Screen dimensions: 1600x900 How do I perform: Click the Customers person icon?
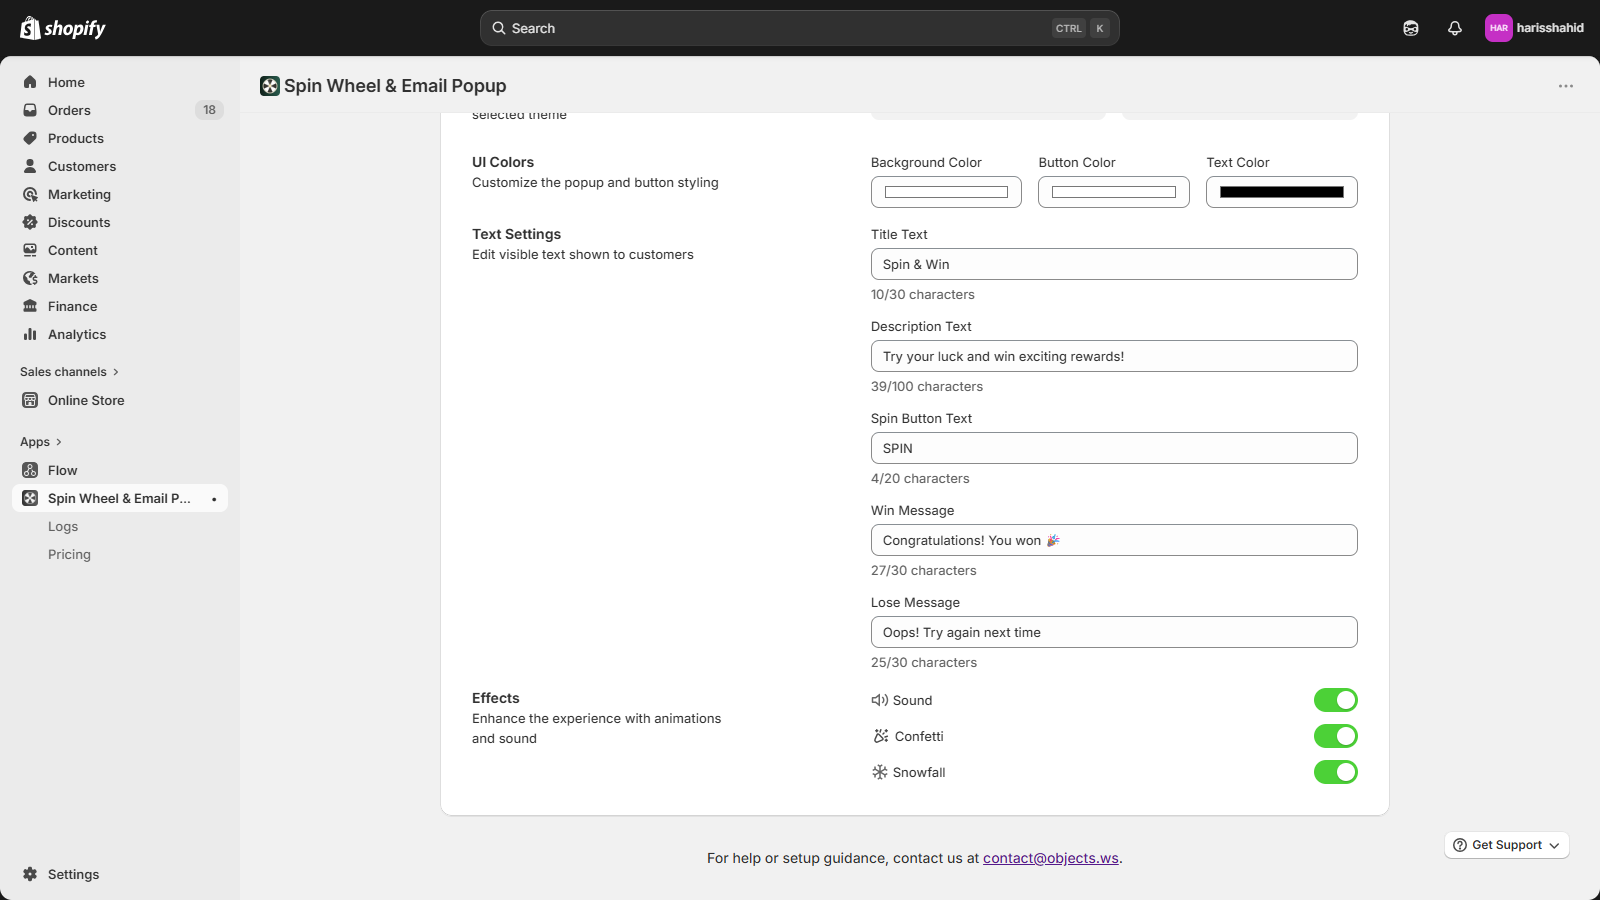(30, 166)
